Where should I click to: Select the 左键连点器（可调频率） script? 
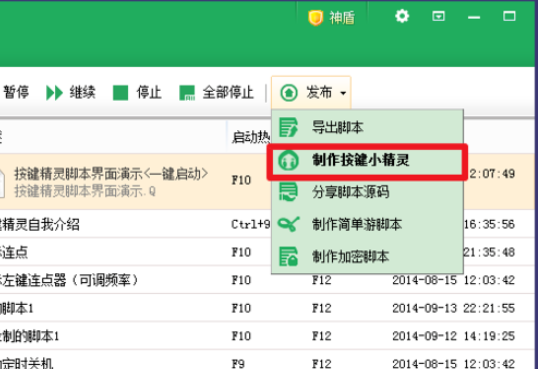click(x=268, y=280)
